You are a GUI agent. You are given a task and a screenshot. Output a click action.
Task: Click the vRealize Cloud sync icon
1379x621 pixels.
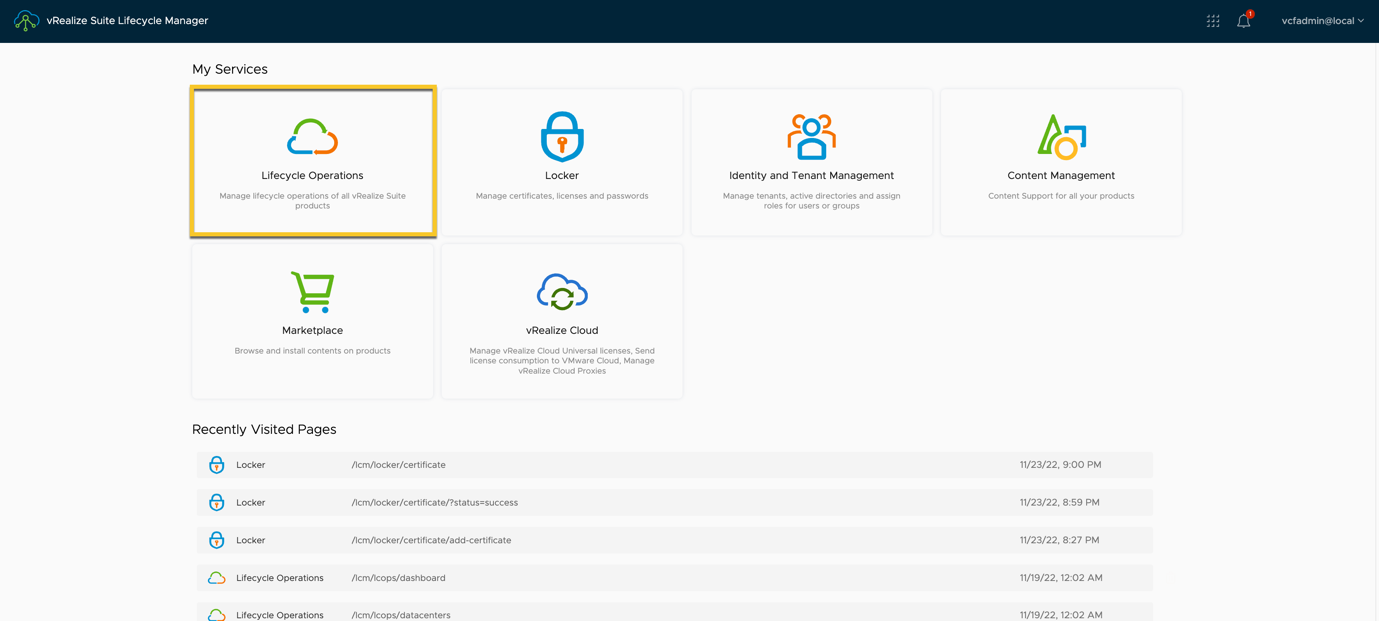(562, 292)
